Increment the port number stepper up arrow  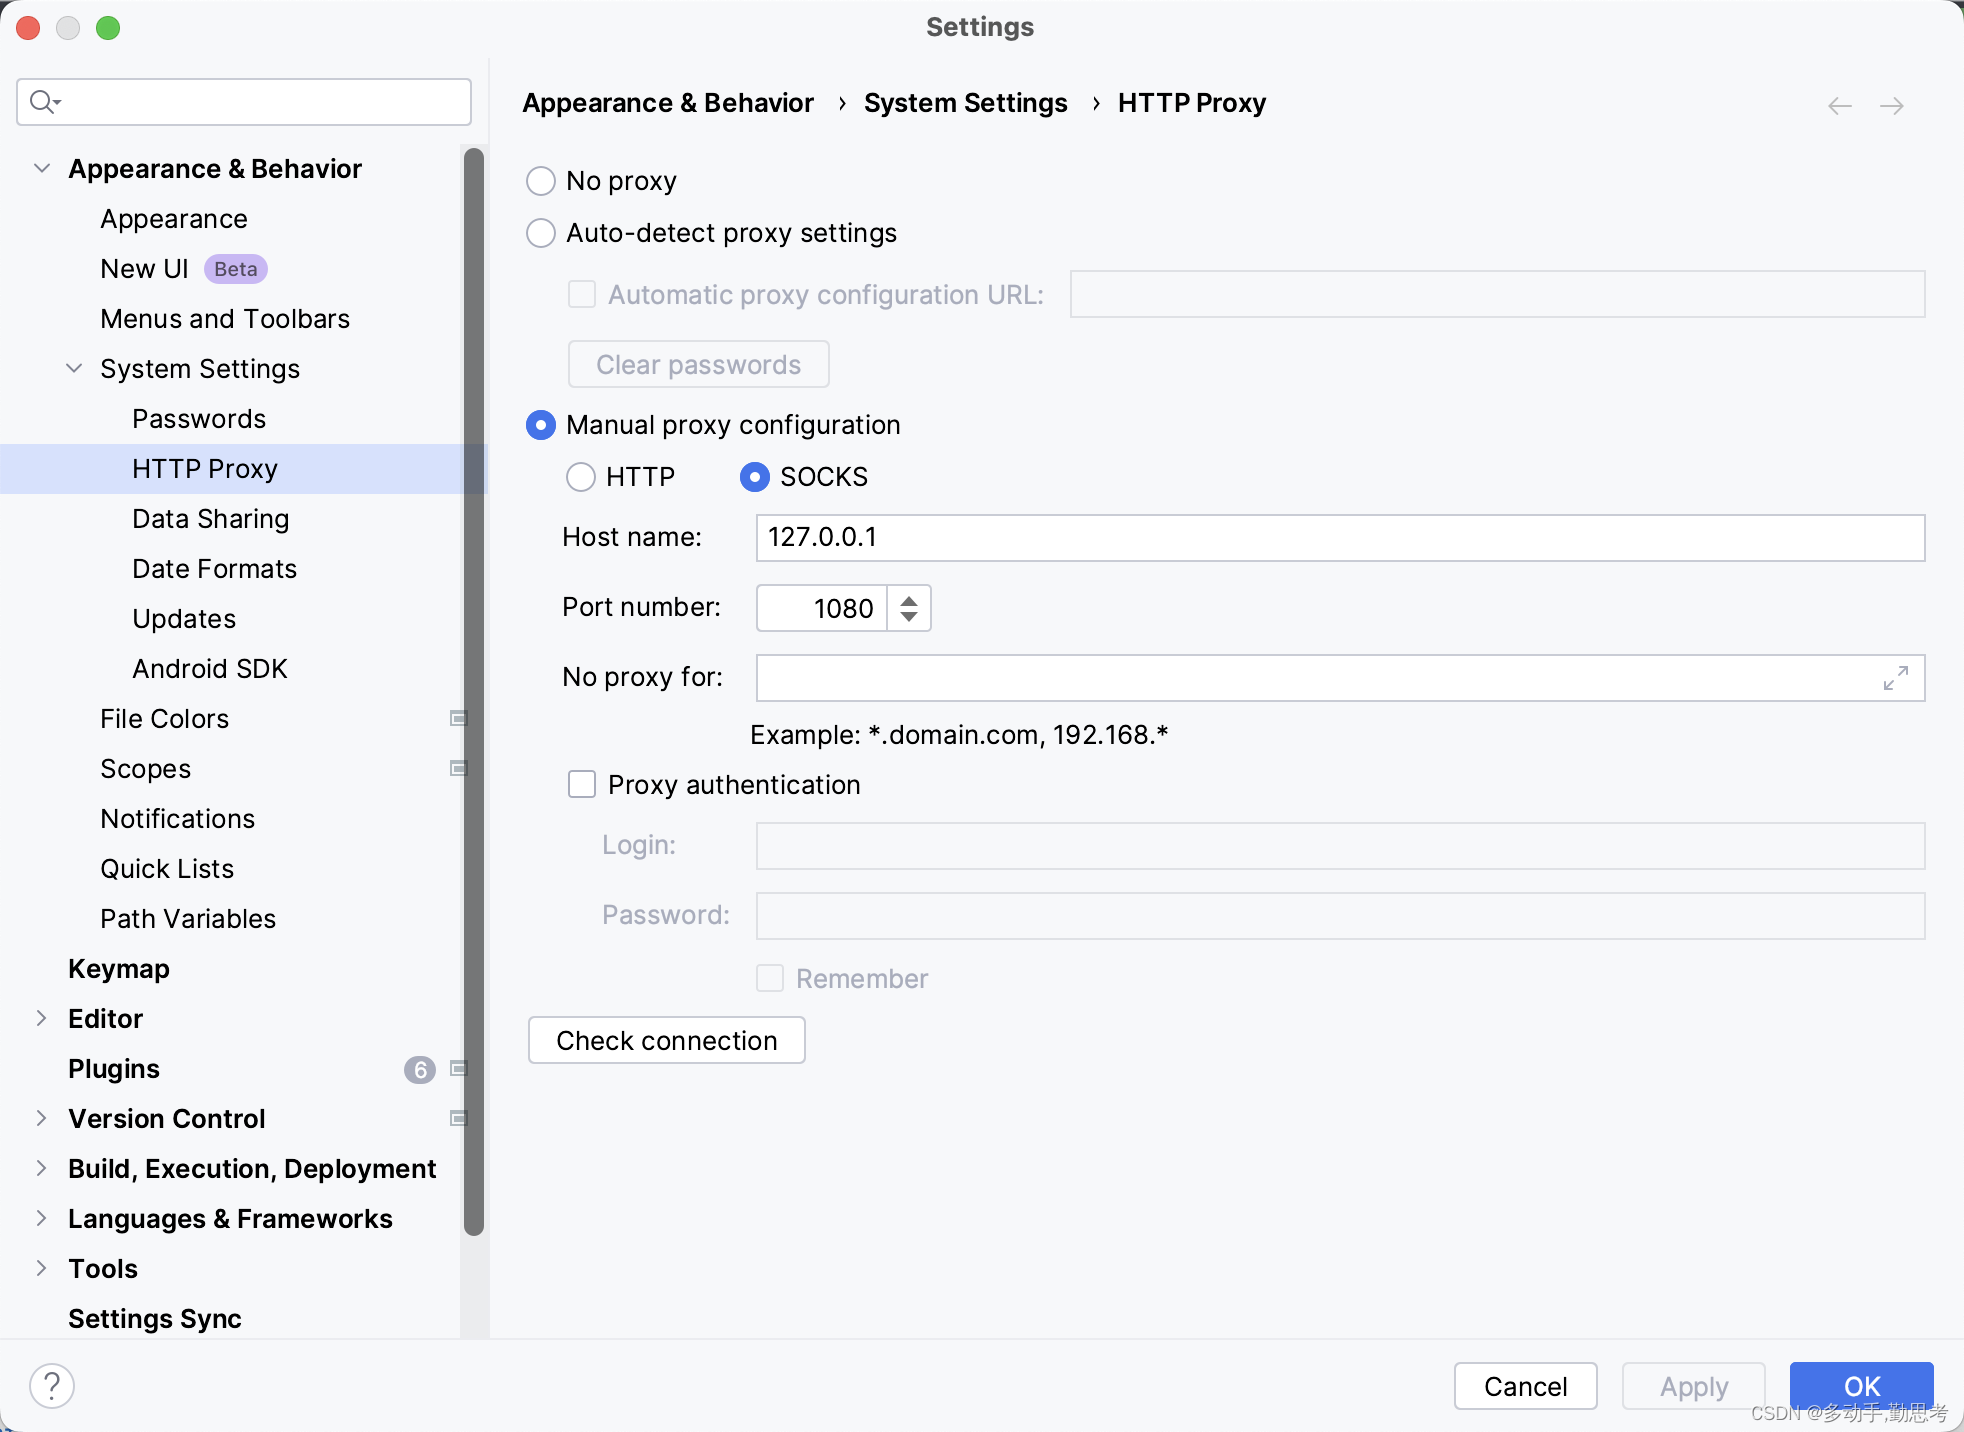tap(909, 600)
